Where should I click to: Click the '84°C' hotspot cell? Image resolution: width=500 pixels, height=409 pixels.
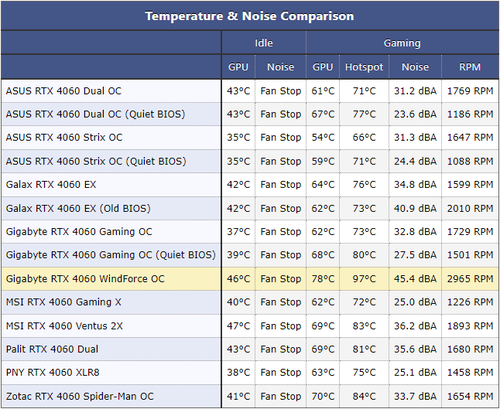pos(364,396)
